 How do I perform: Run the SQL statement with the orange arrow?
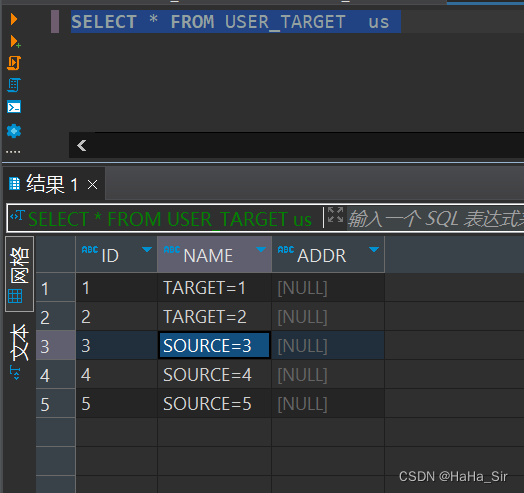[x=14, y=19]
